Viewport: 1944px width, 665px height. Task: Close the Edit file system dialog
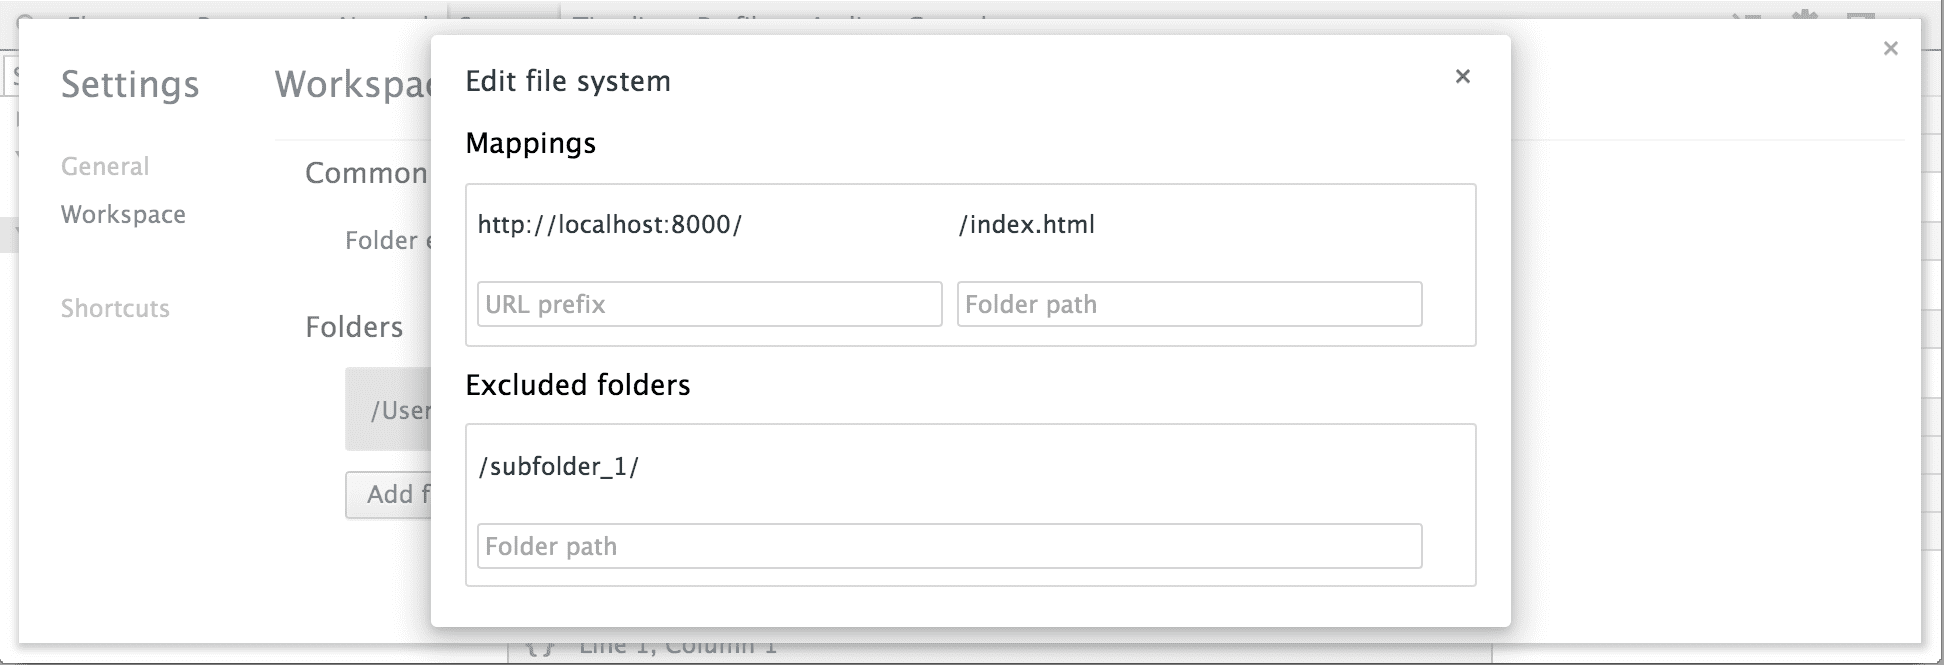pyautogui.click(x=1463, y=76)
